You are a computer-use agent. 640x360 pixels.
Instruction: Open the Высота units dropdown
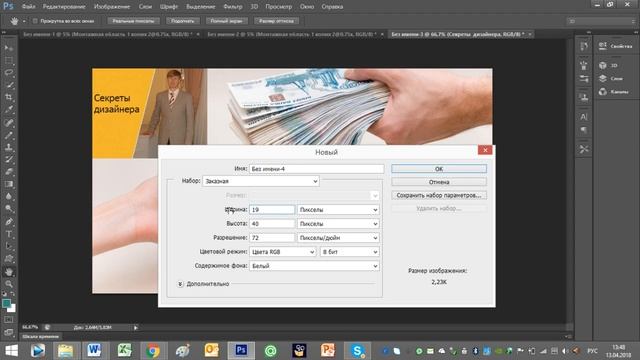[x=338, y=224]
